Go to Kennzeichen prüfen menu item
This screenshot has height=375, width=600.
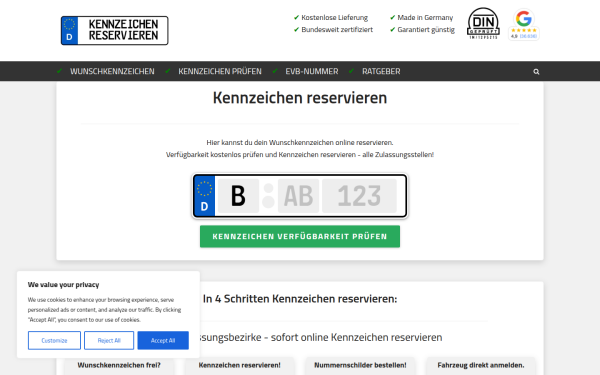(220, 72)
